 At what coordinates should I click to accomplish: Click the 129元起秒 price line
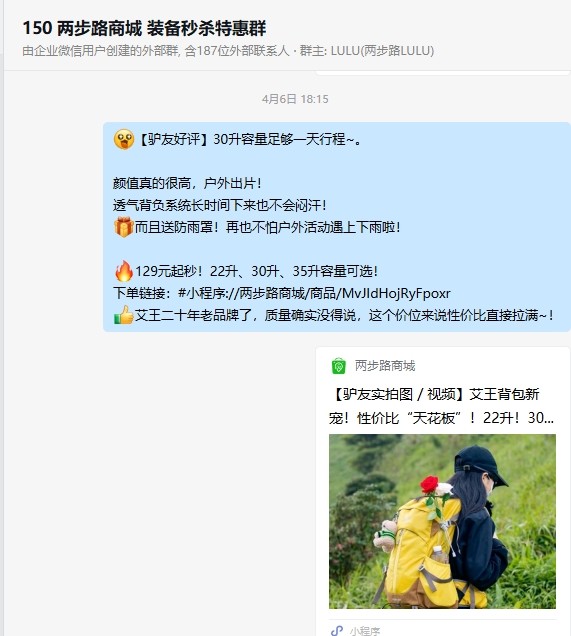256,271
